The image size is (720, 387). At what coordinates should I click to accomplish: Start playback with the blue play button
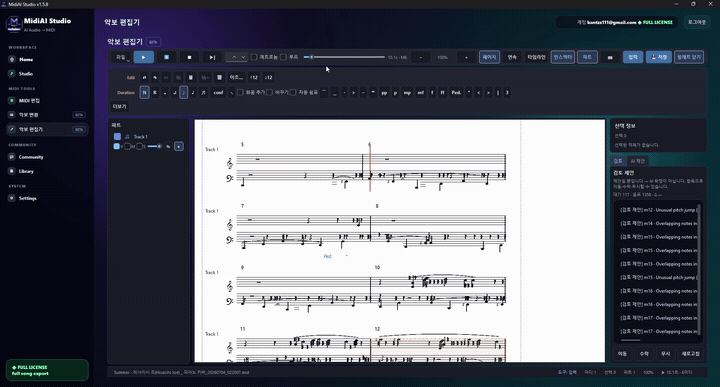tap(144, 57)
